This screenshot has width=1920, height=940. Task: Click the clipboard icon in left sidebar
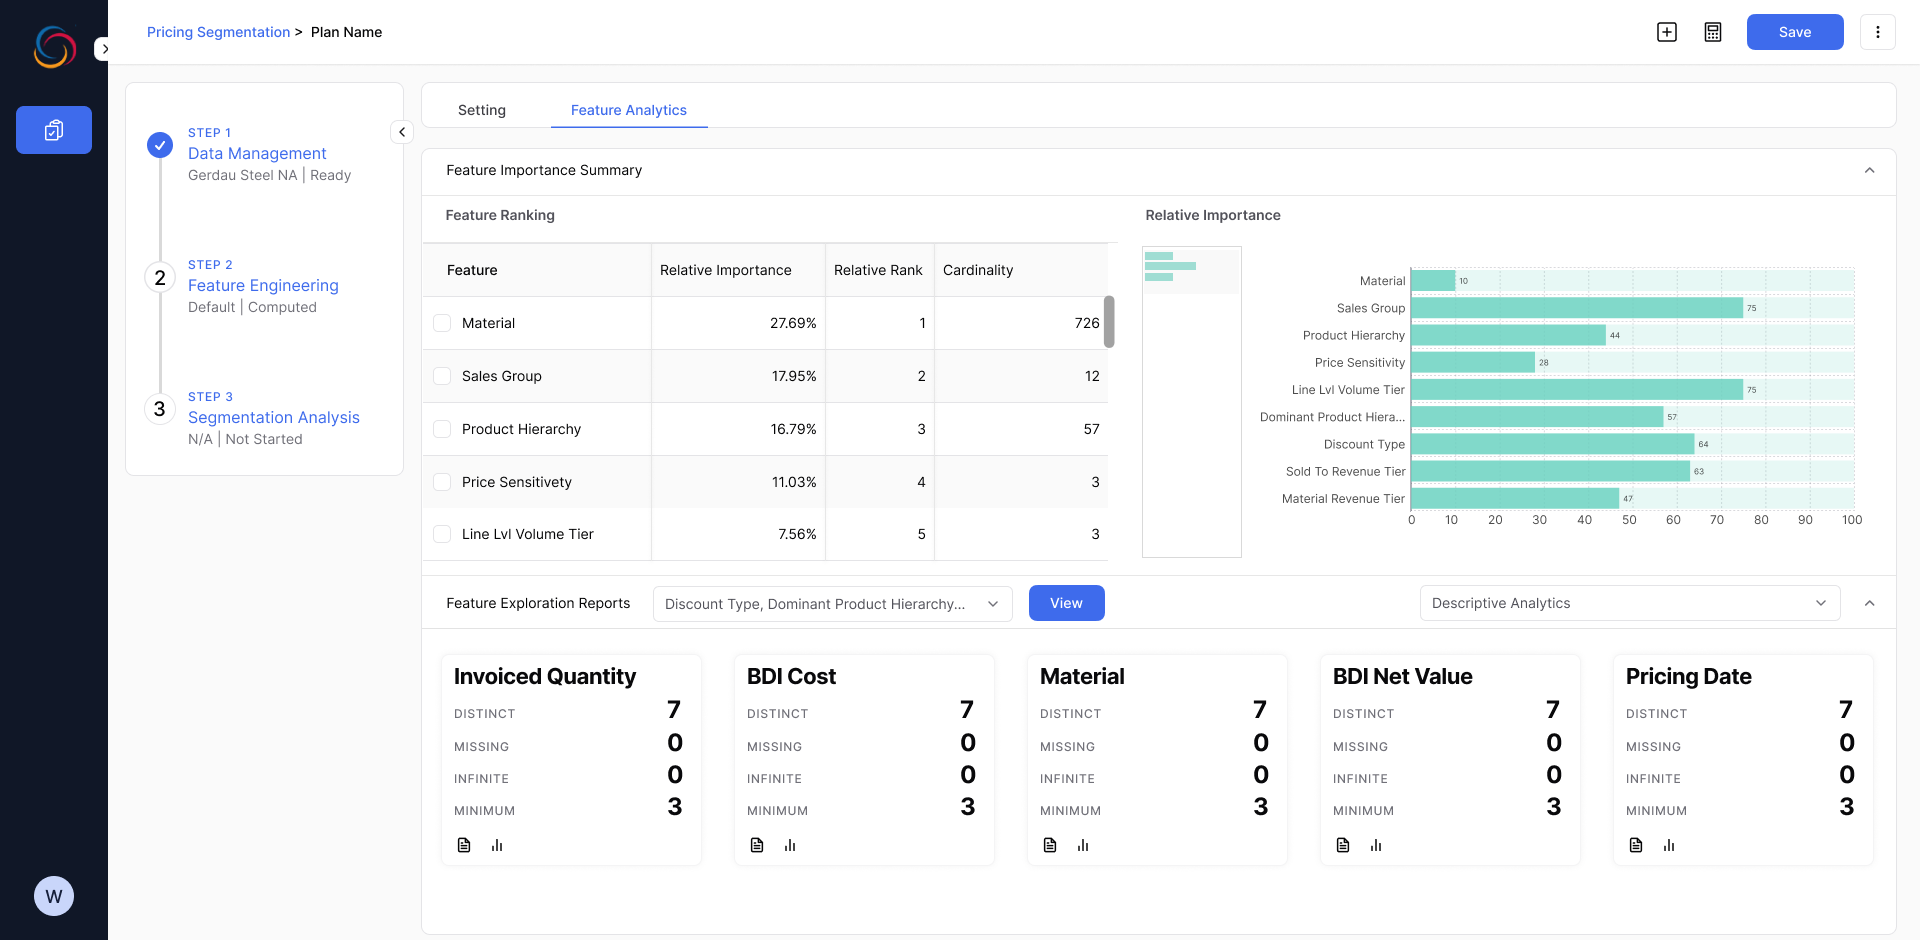pos(54,130)
